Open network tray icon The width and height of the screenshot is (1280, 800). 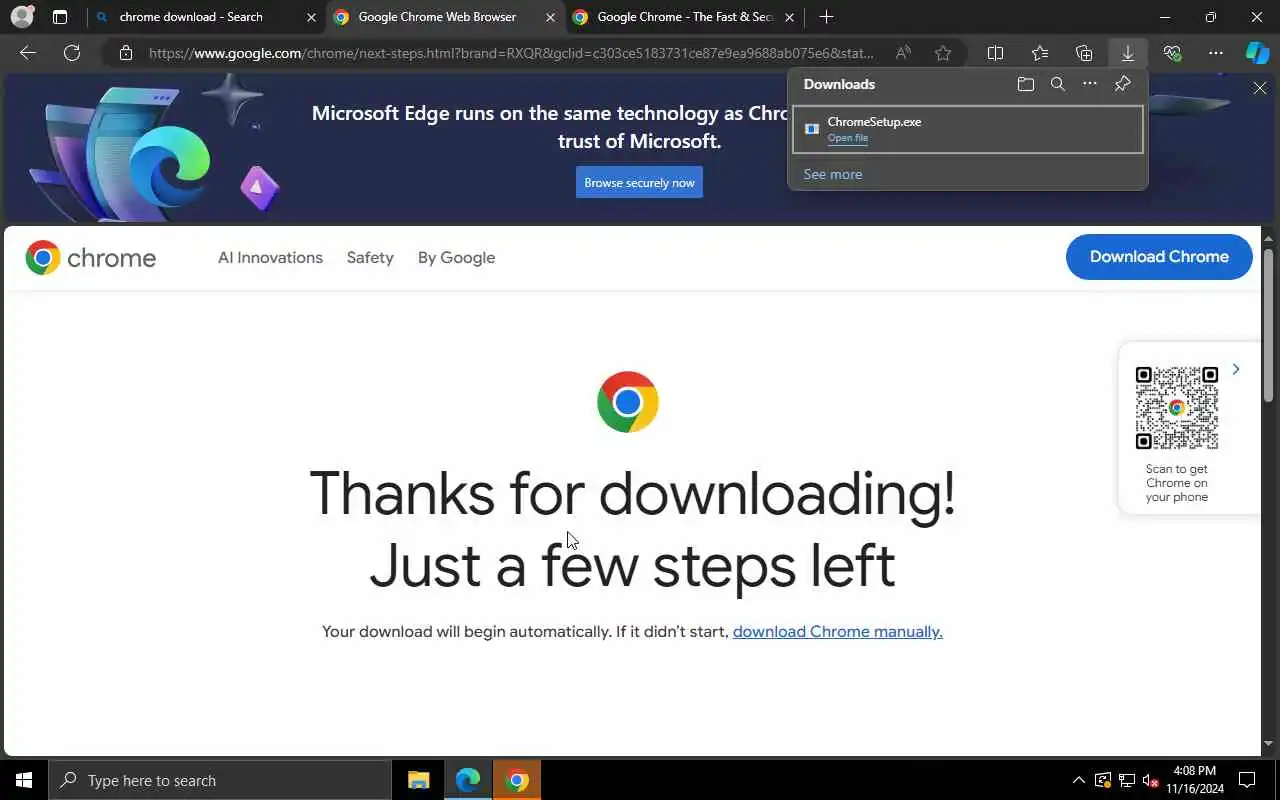point(1126,780)
